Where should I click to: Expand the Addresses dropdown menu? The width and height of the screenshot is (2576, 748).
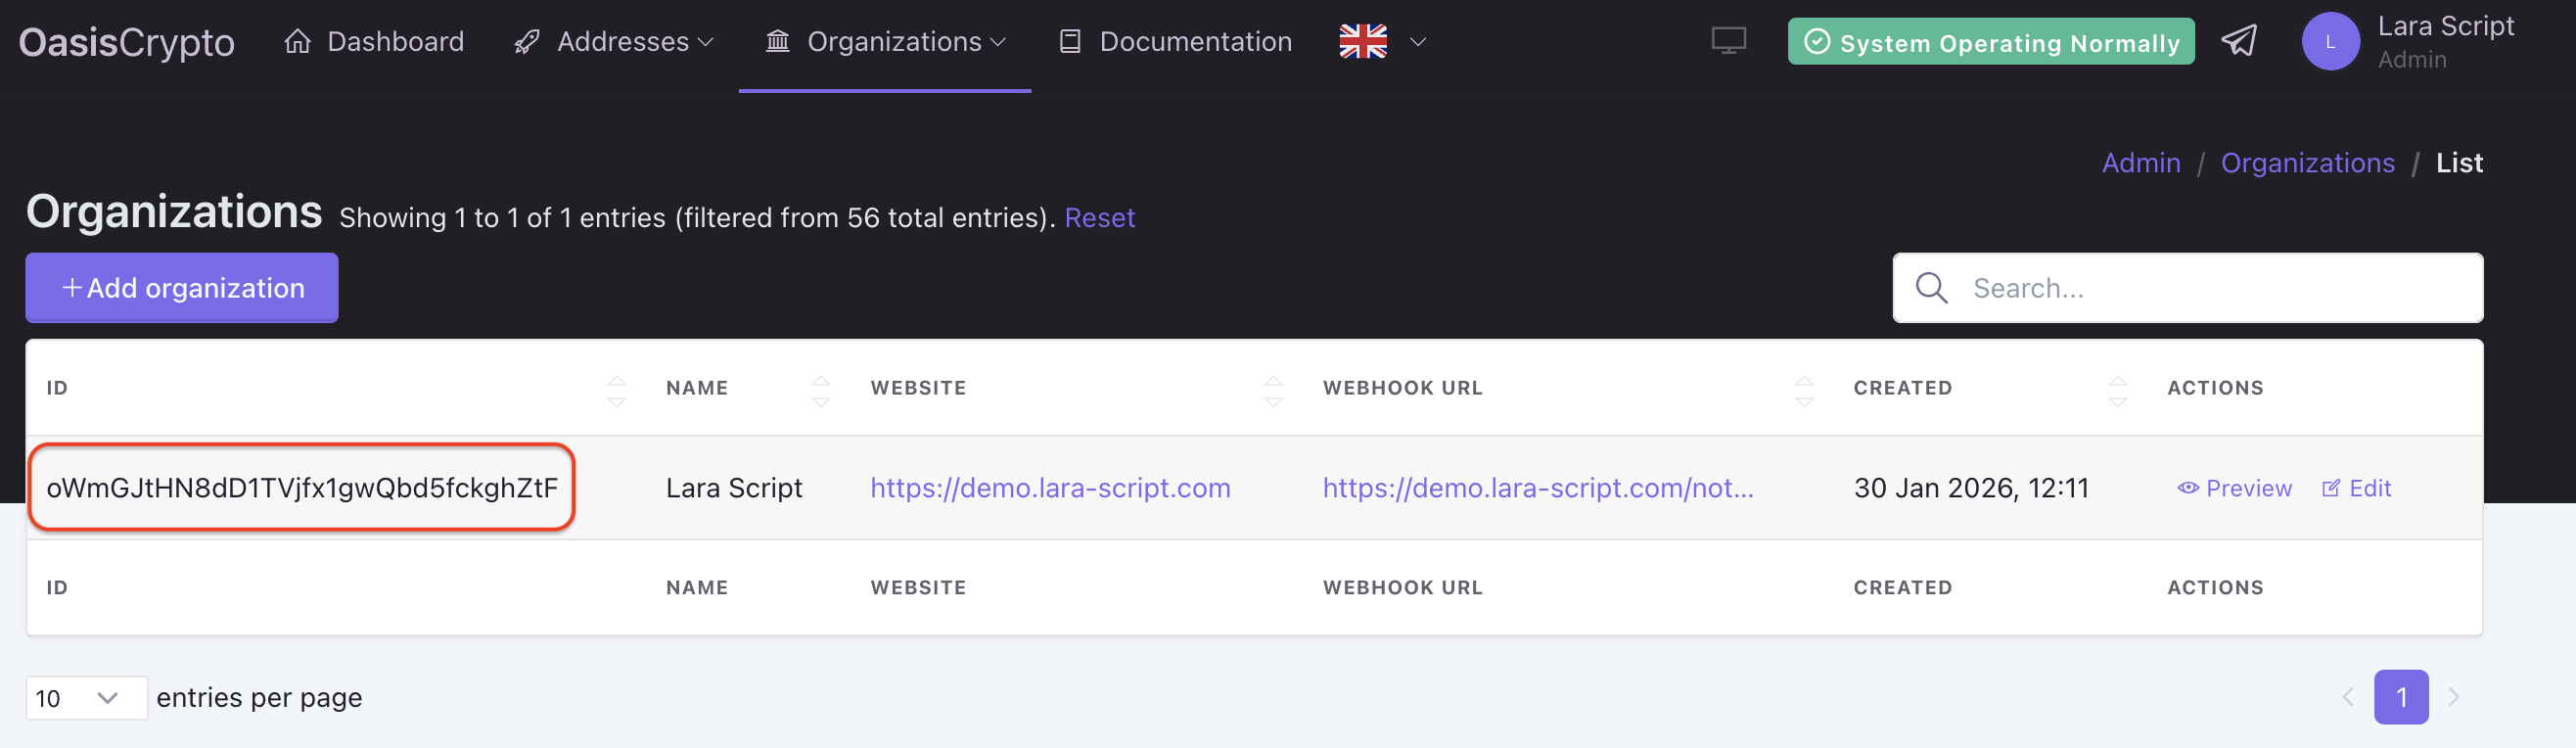click(x=614, y=42)
